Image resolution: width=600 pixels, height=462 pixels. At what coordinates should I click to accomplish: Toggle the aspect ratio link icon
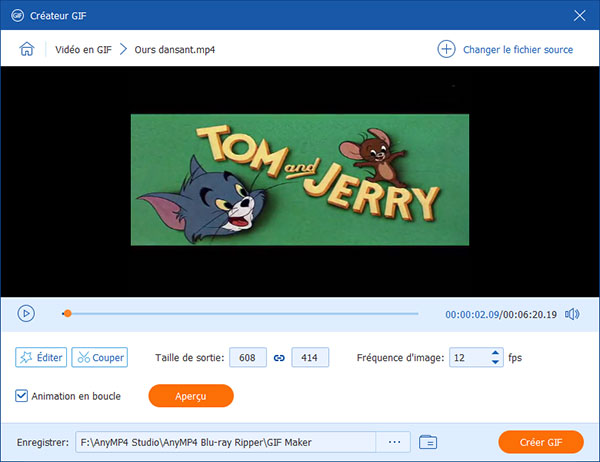279,358
